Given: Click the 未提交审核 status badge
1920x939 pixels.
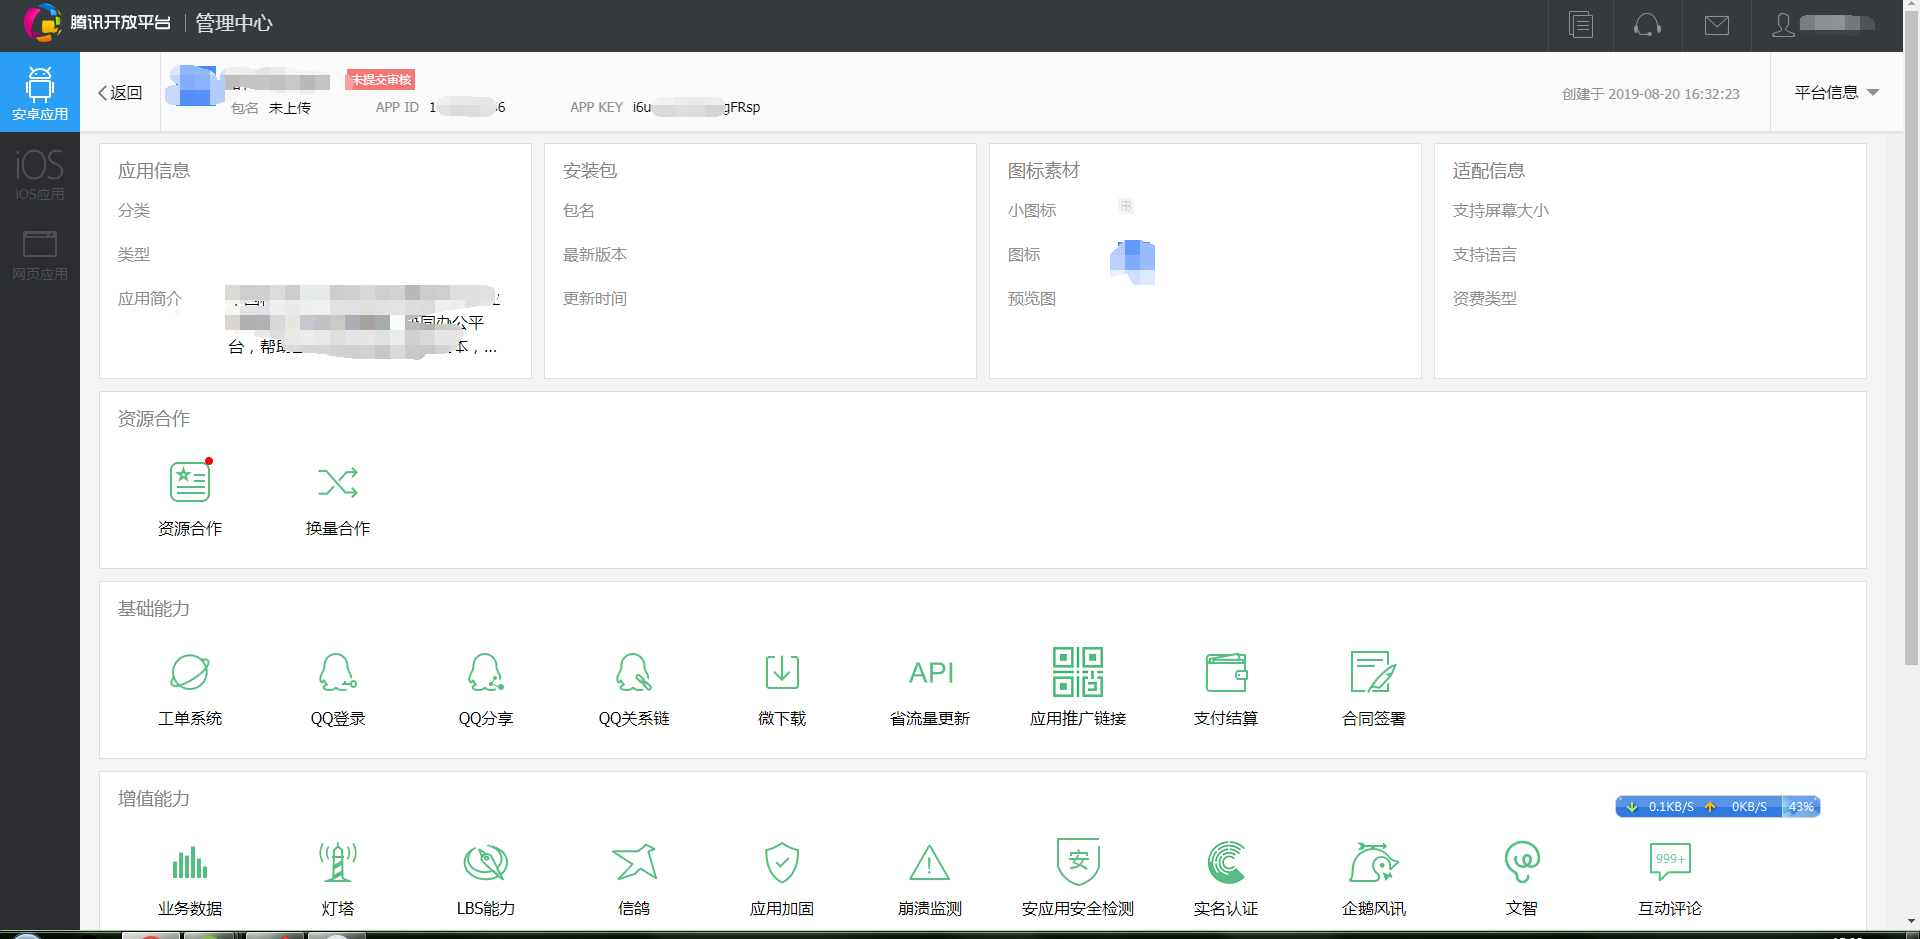Looking at the screenshot, I should tap(381, 80).
